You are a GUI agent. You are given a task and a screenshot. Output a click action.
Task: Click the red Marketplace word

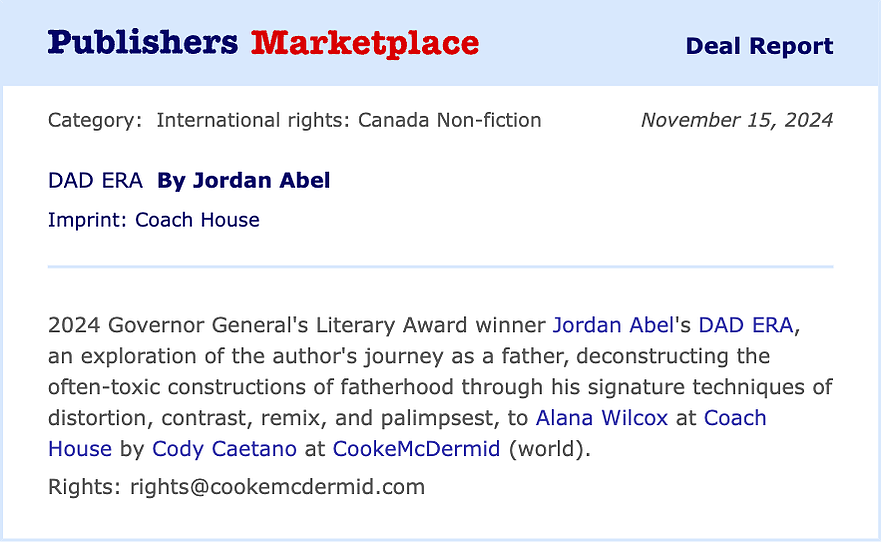point(365,43)
